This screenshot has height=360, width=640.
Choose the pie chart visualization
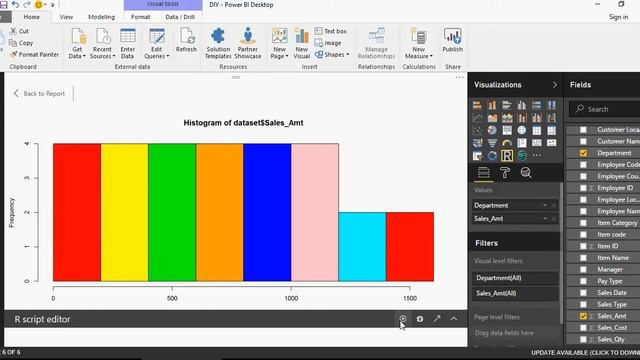(x=492, y=131)
